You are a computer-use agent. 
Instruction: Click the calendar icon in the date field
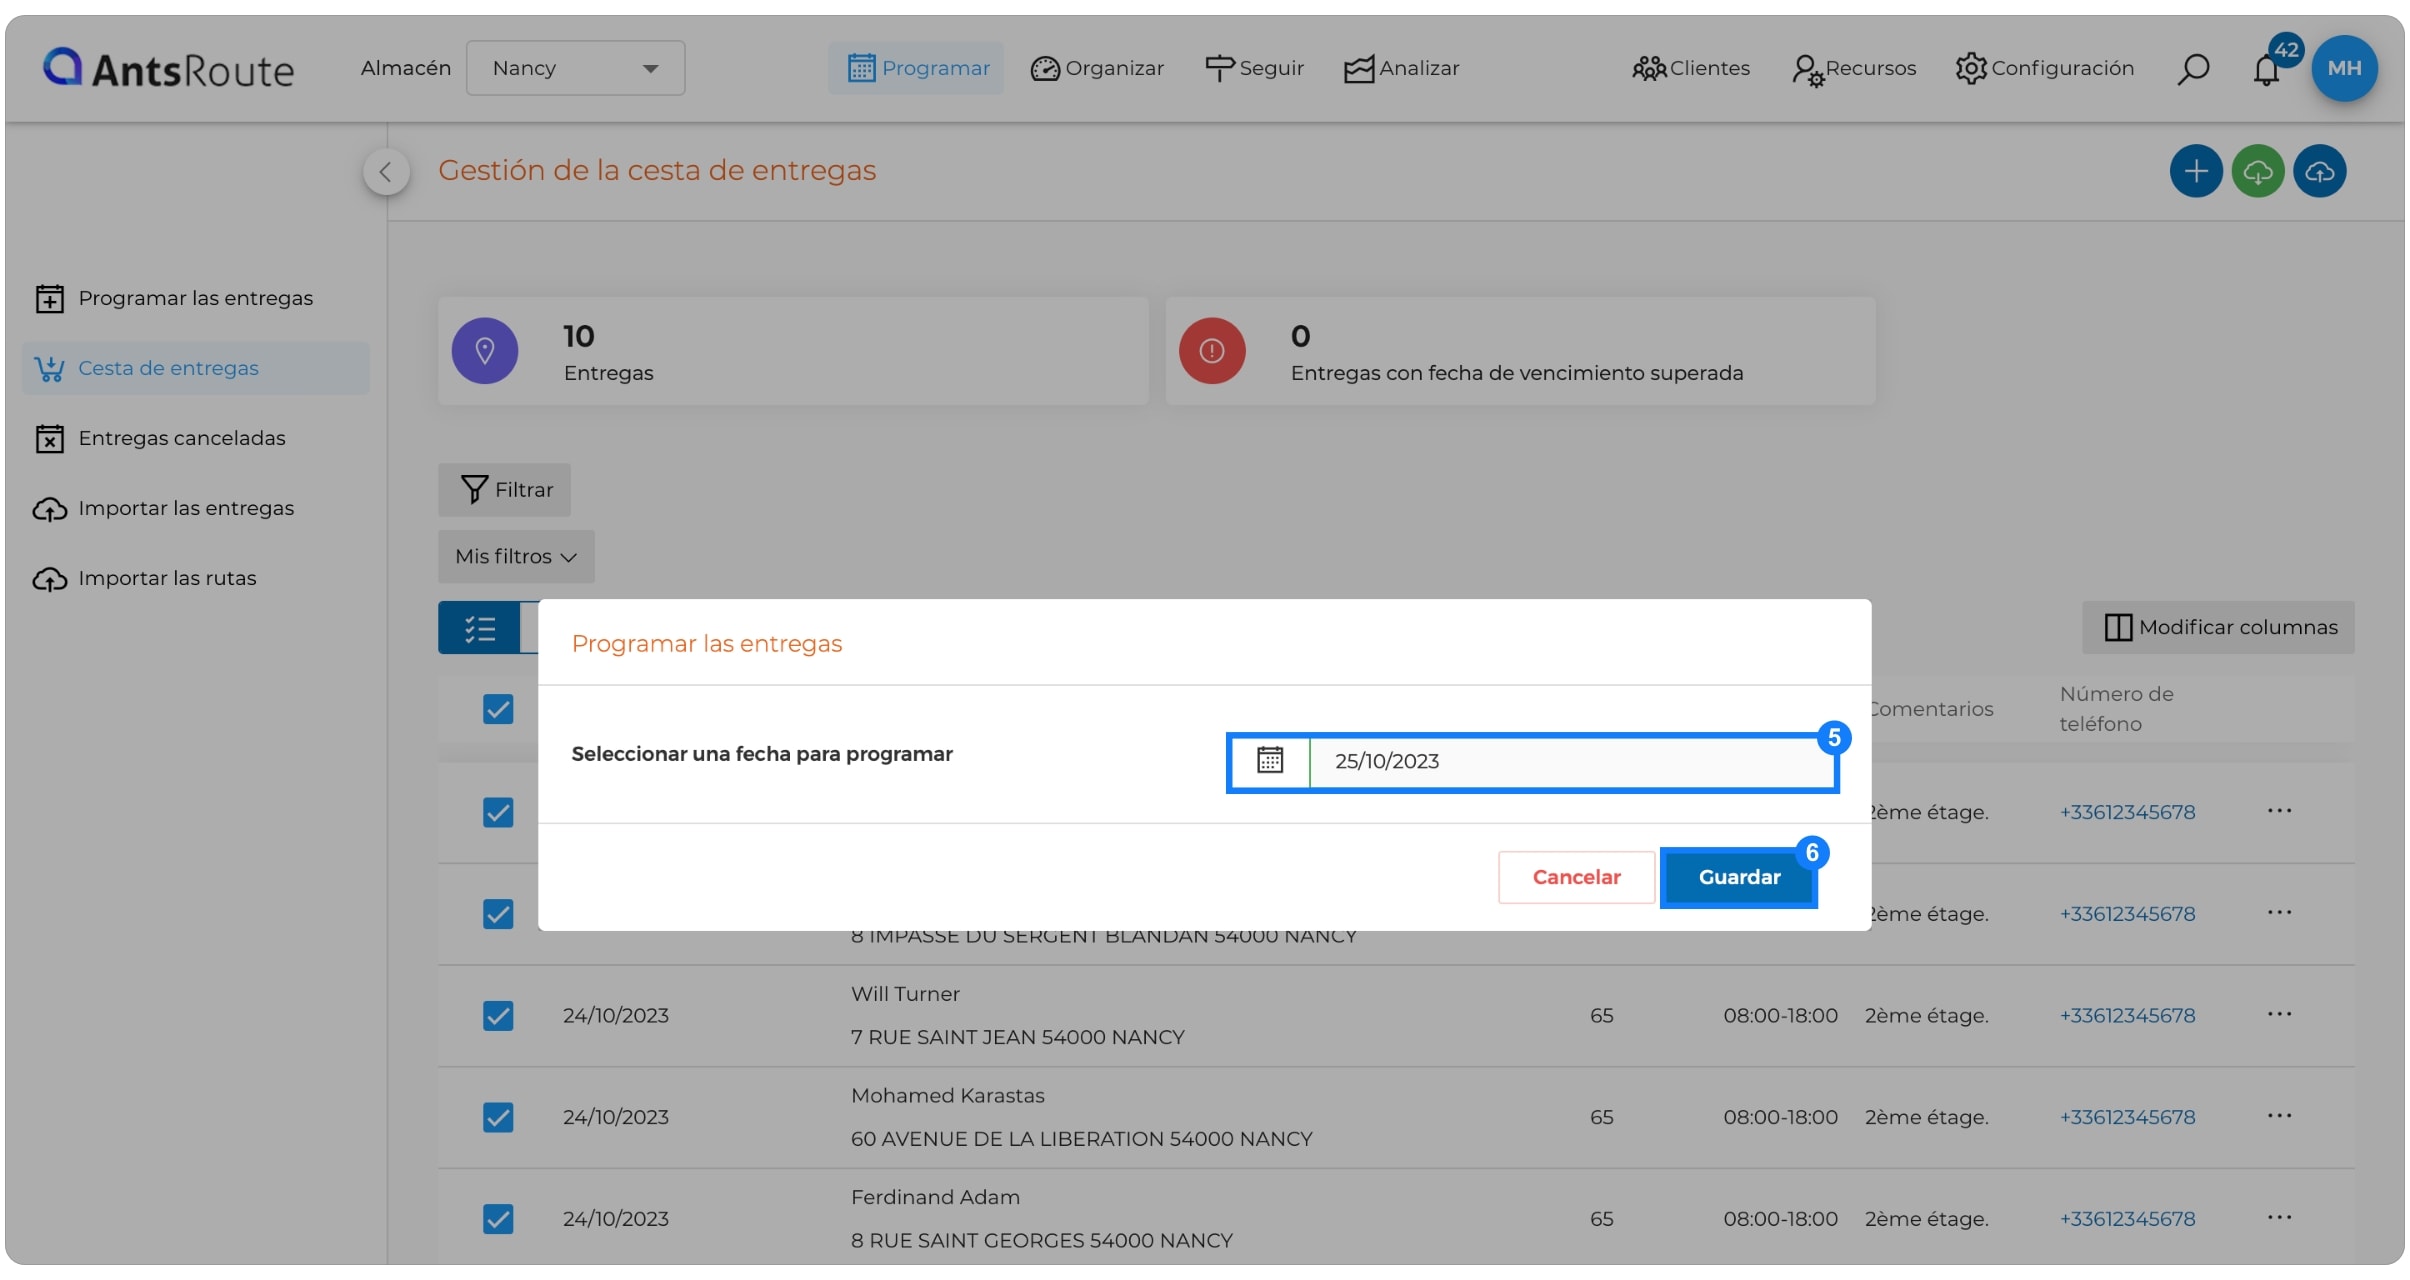[x=1270, y=761]
